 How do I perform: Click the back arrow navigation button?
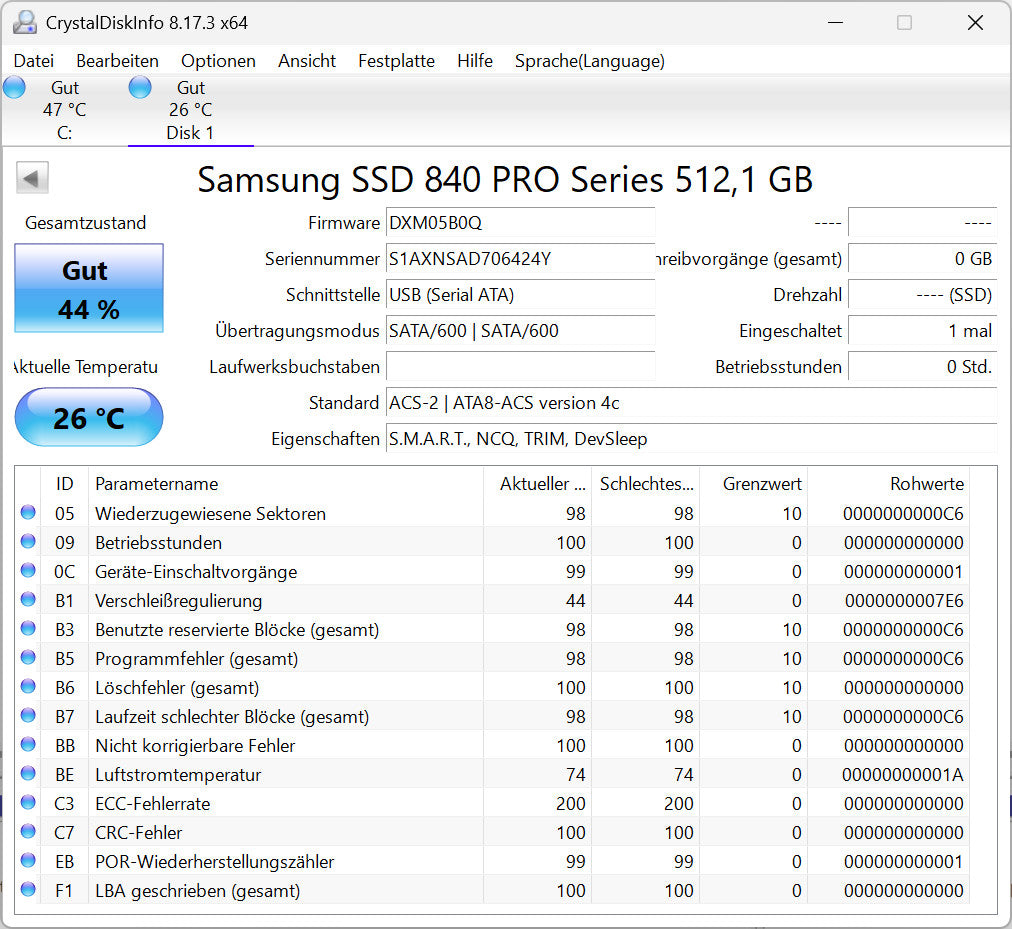[x=32, y=177]
